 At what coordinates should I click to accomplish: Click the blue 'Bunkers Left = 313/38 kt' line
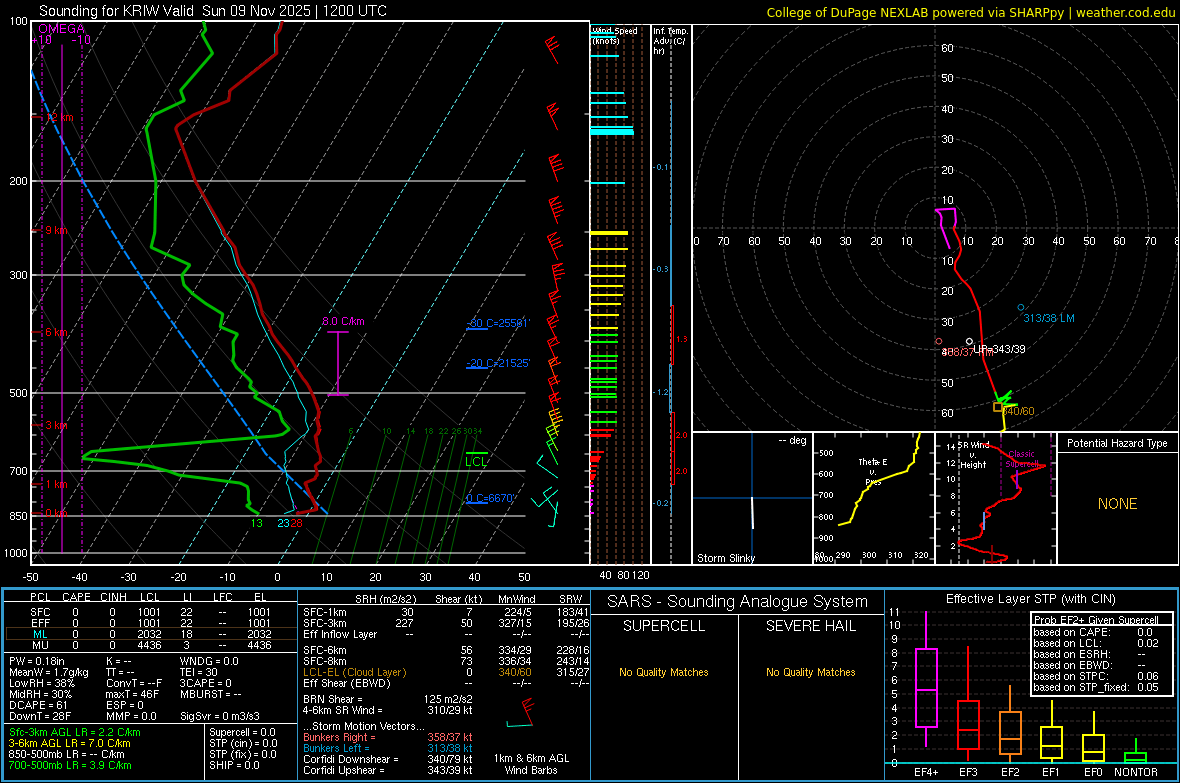[388, 748]
